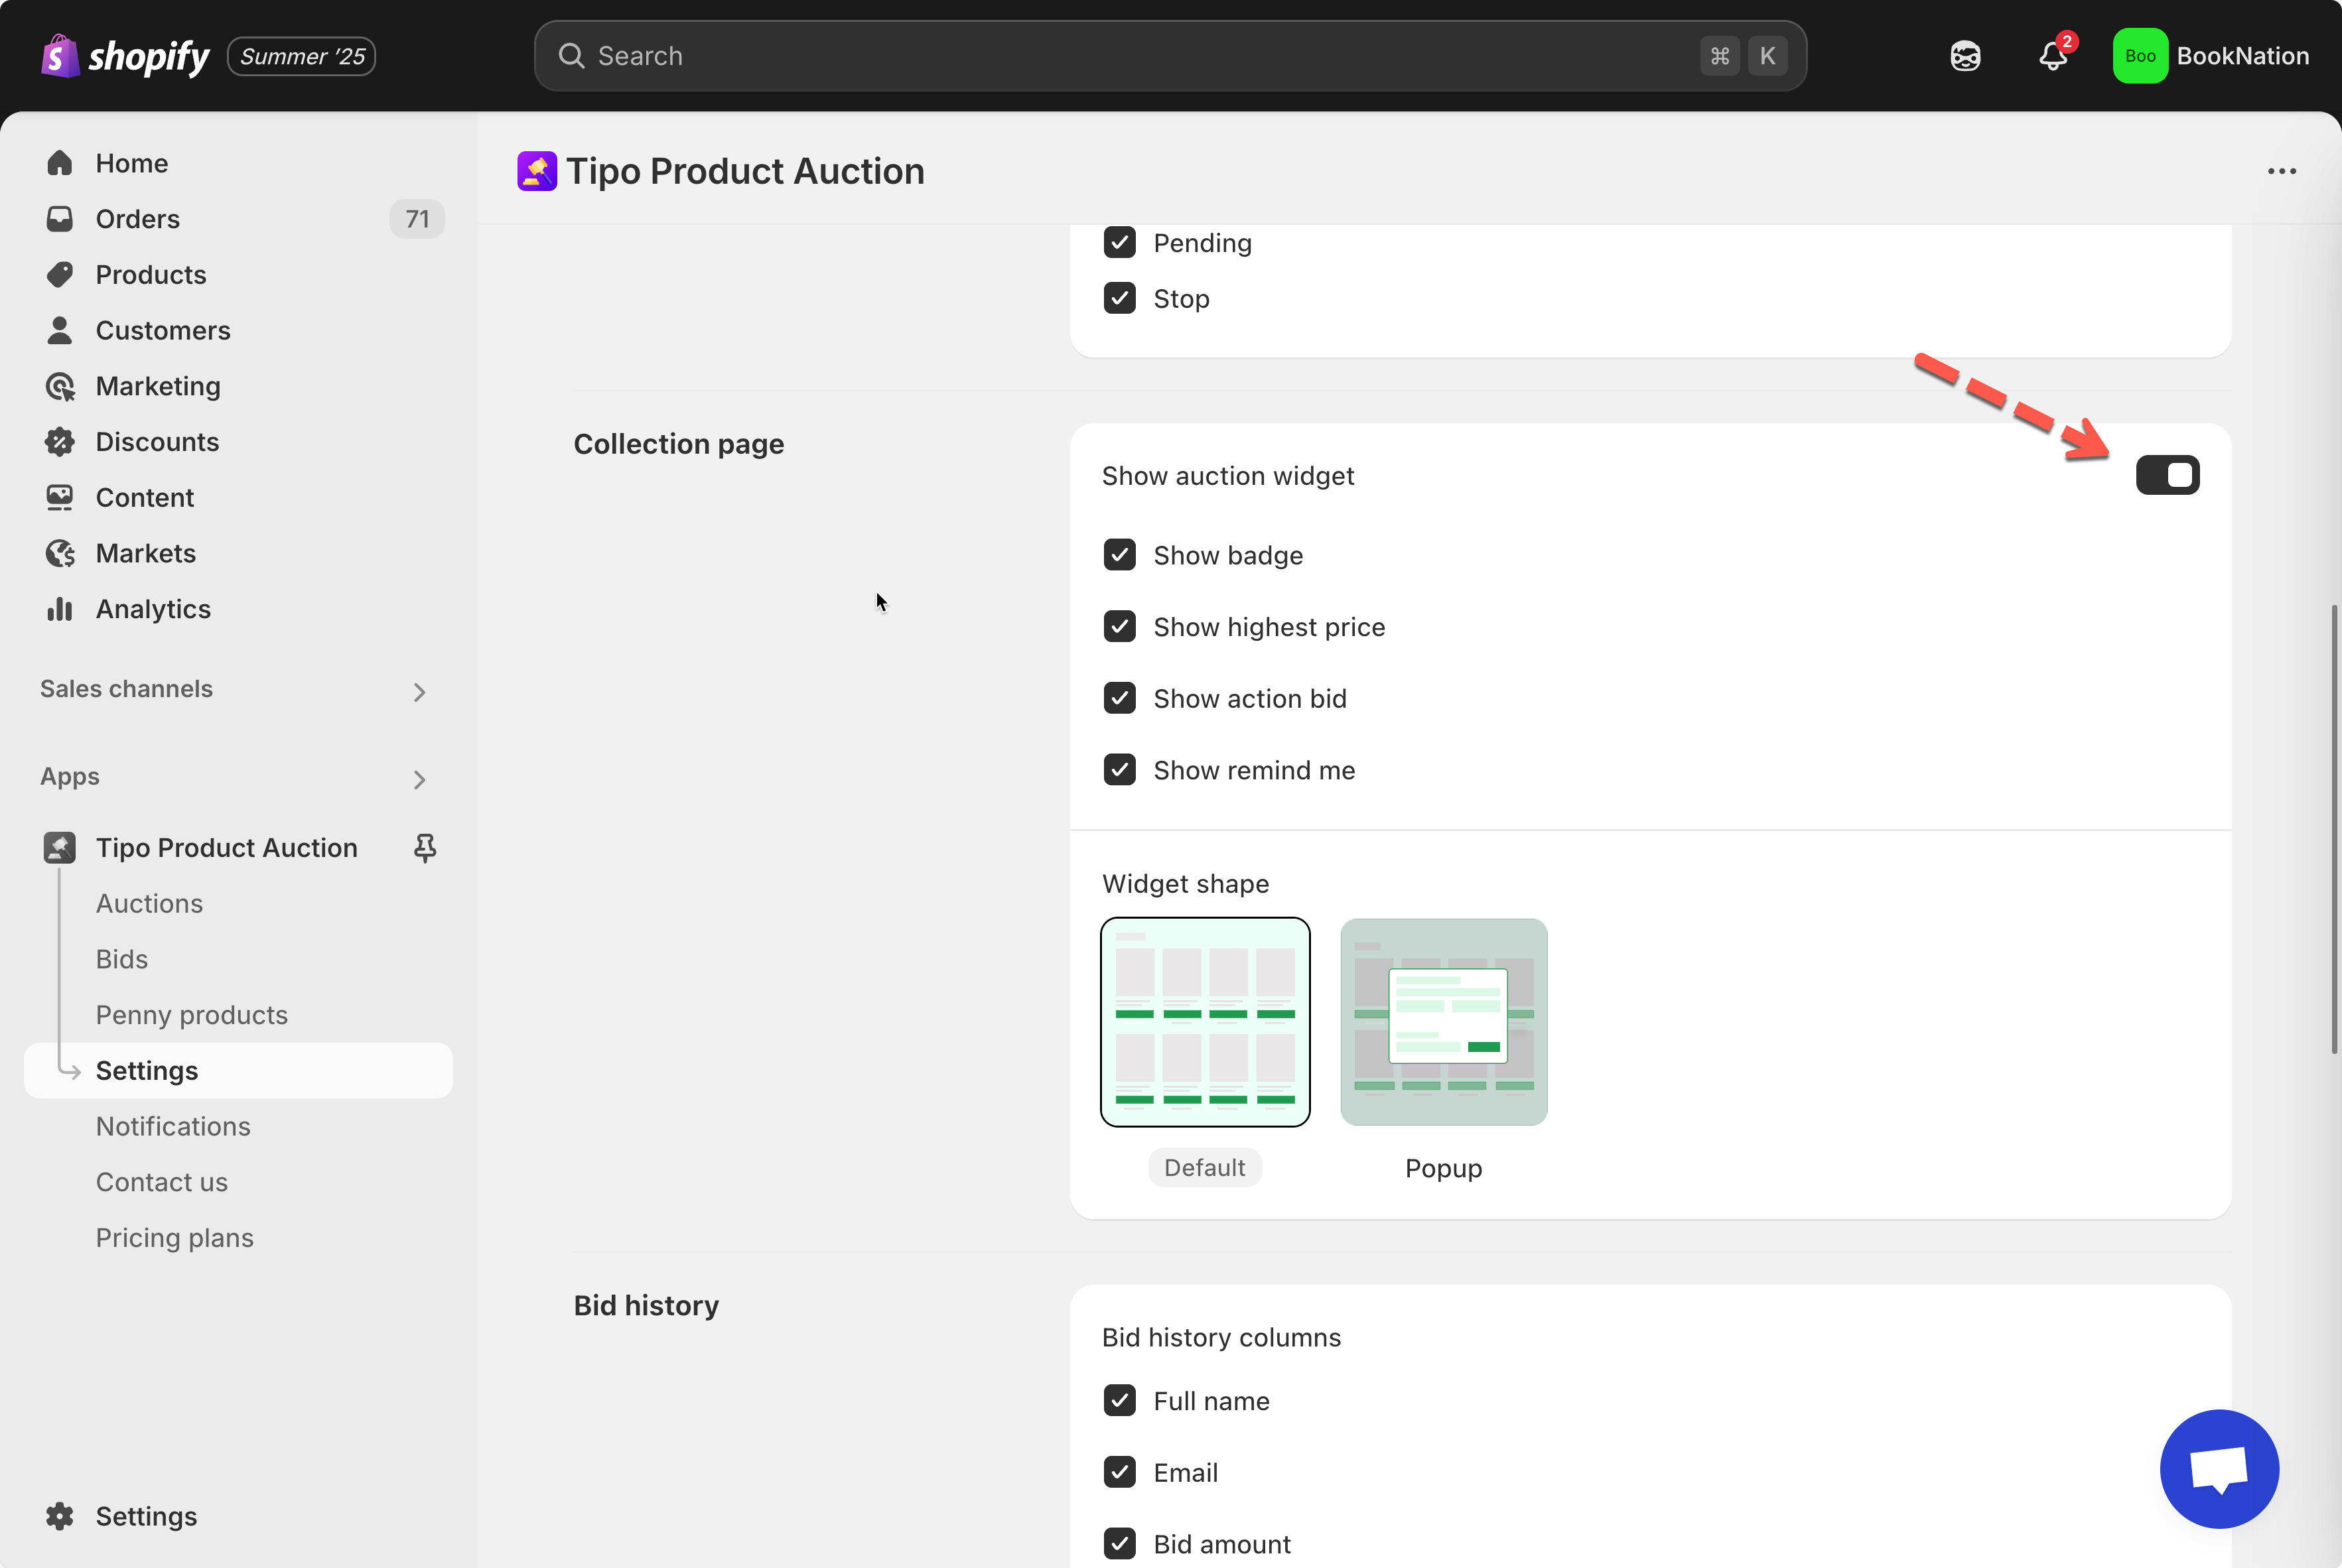This screenshot has height=1568, width=2342.
Task: Click the Settings gear at bottom left
Action: click(60, 1516)
